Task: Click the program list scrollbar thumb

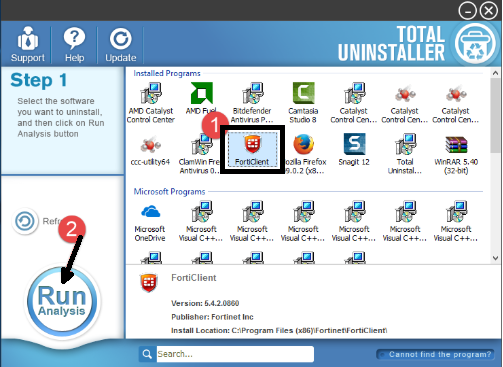Action: tap(495, 116)
